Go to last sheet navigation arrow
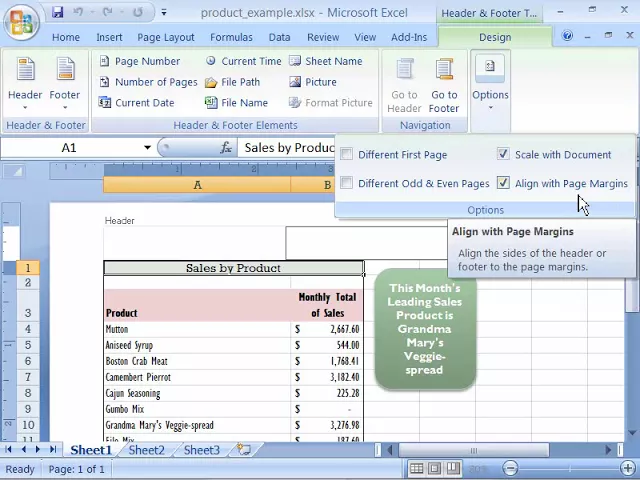The image size is (640, 480). pyautogui.click(x=53, y=449)
